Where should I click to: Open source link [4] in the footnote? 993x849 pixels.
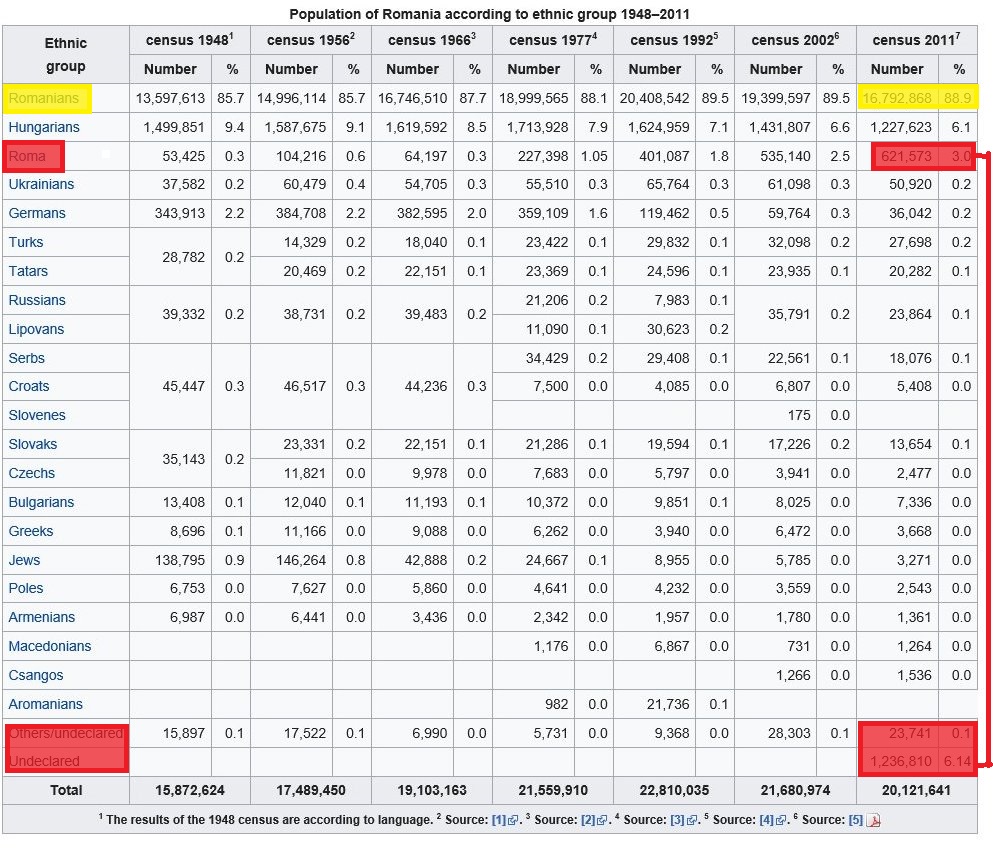[766, 820]
